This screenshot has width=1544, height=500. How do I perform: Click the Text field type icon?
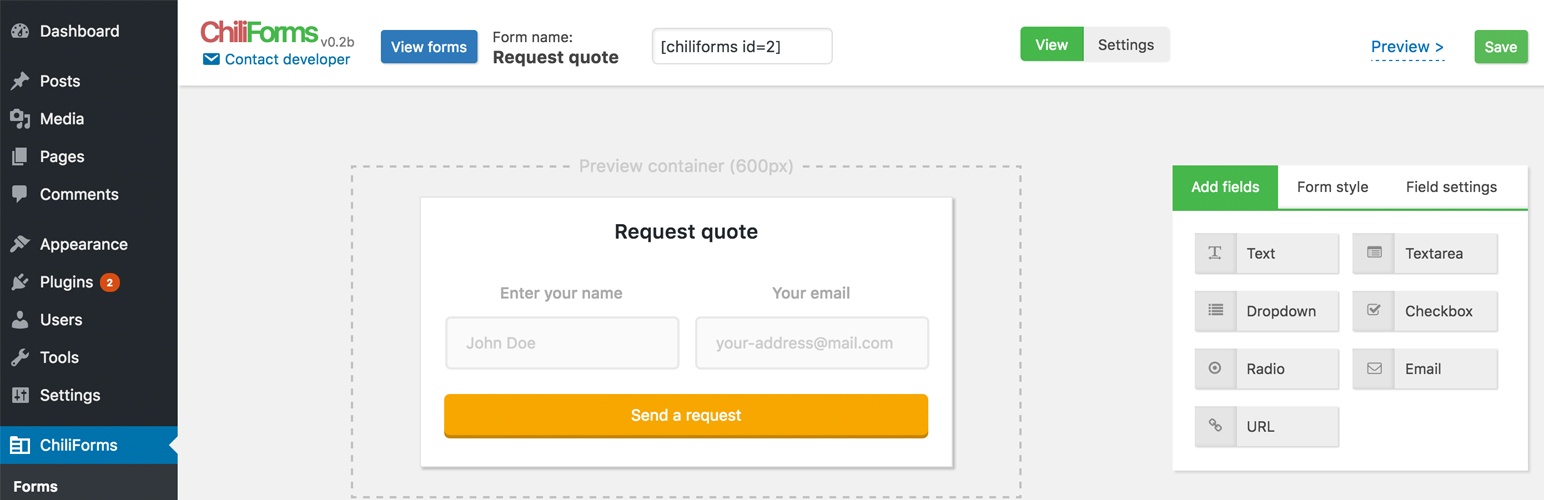point(1215,254)
